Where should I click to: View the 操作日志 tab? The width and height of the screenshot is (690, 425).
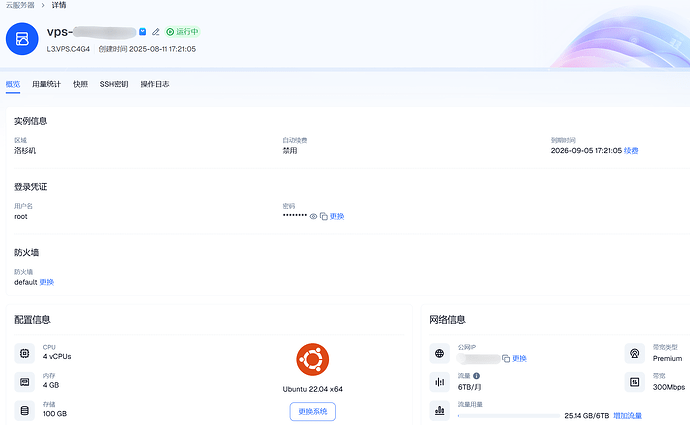click(x=155, y=84)
